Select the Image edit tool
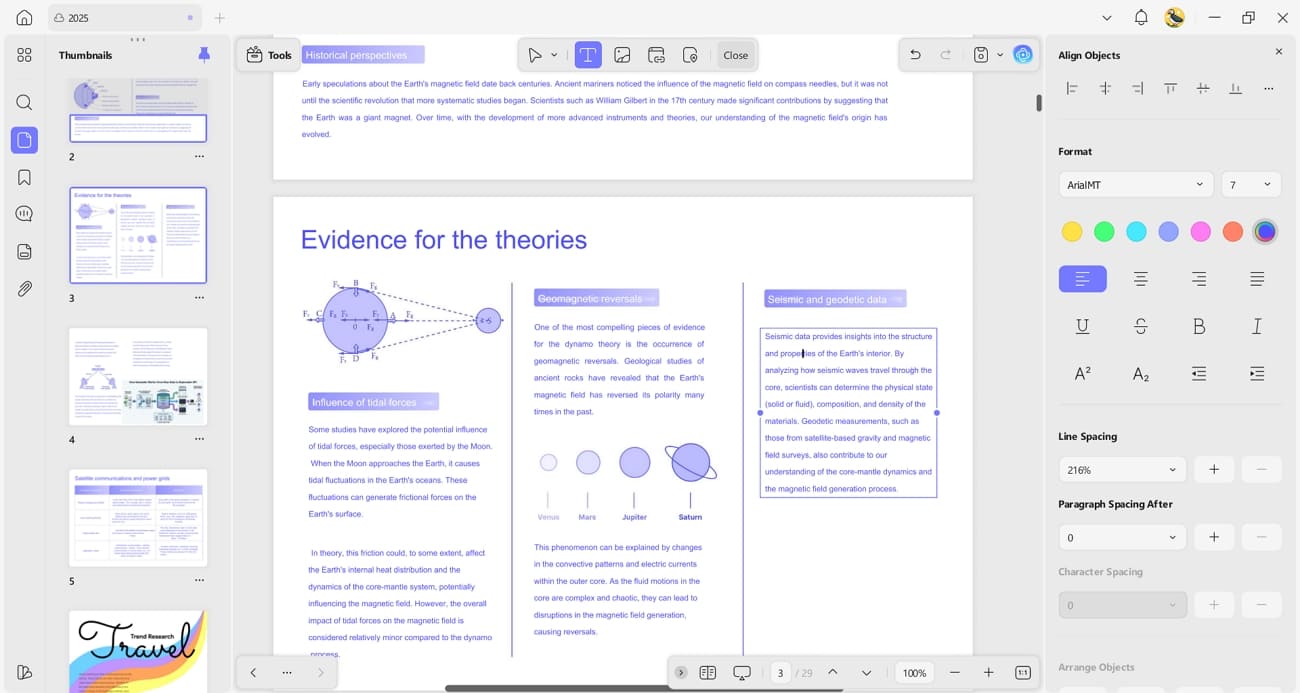 tap(622, 55)
